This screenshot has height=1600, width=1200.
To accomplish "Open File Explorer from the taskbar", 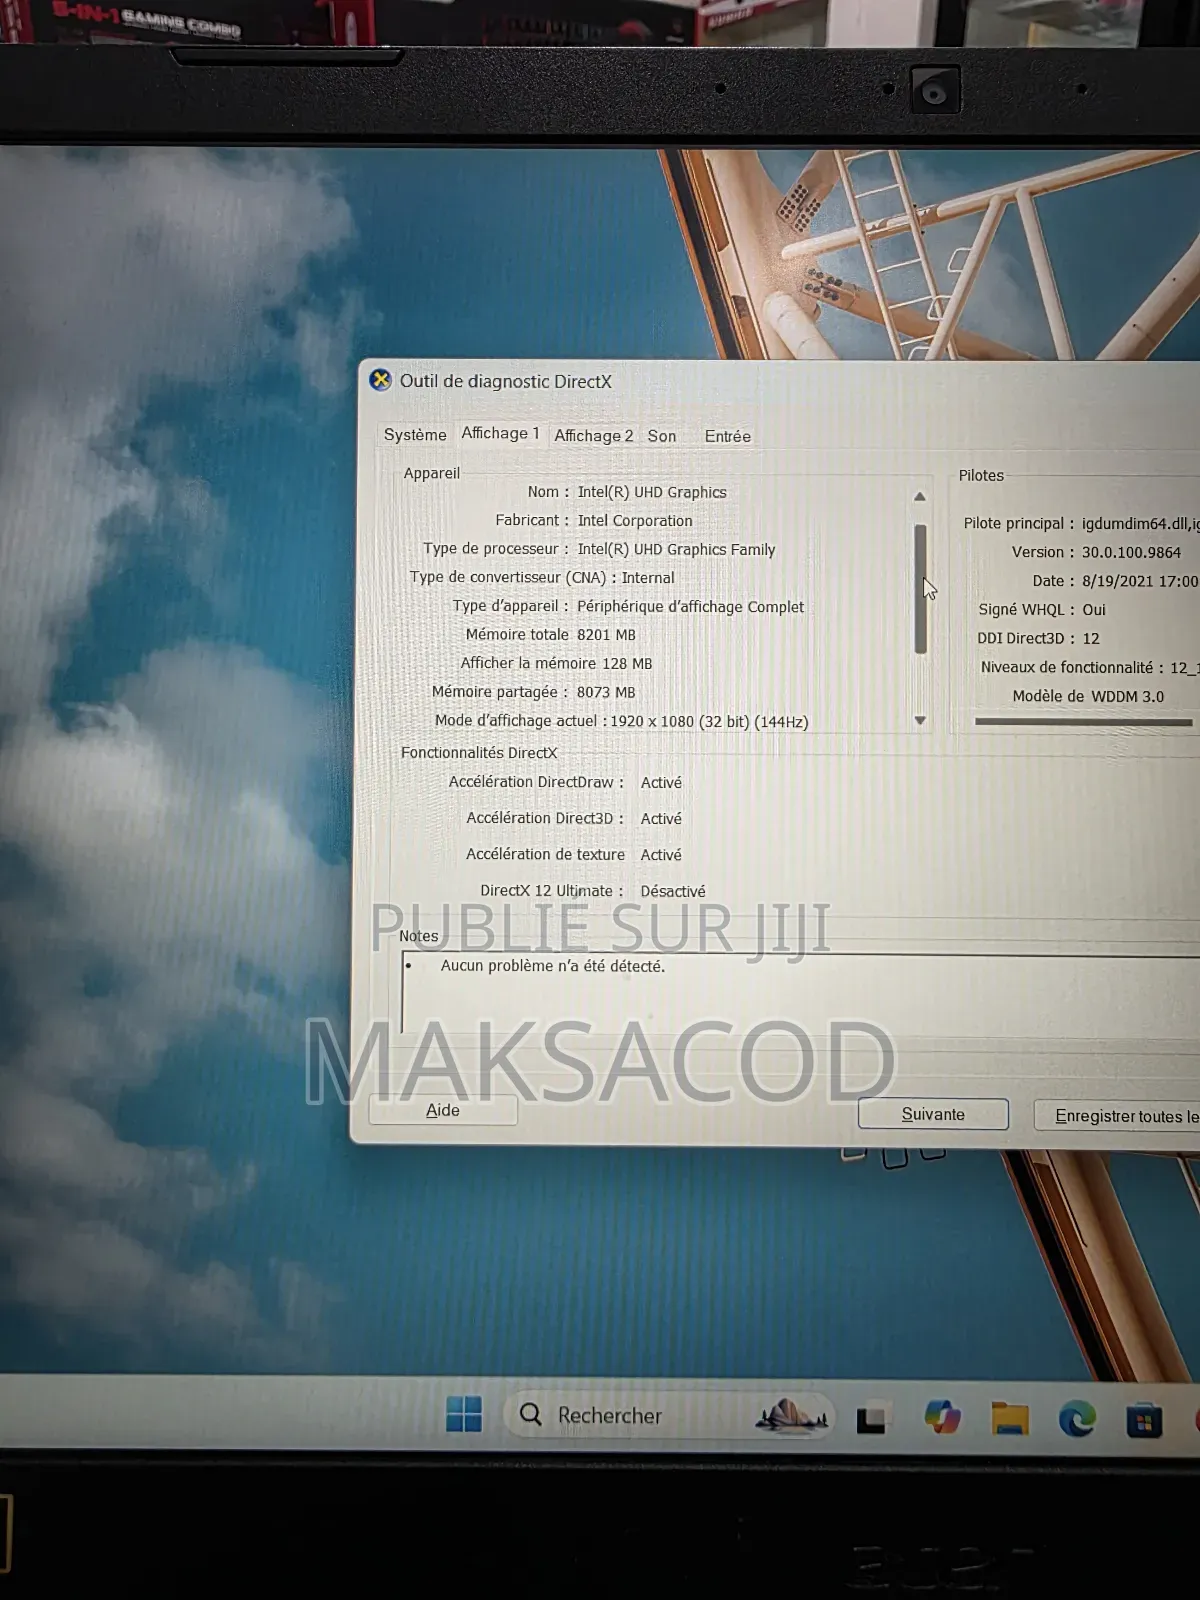I will [x=1010, y=1419].
